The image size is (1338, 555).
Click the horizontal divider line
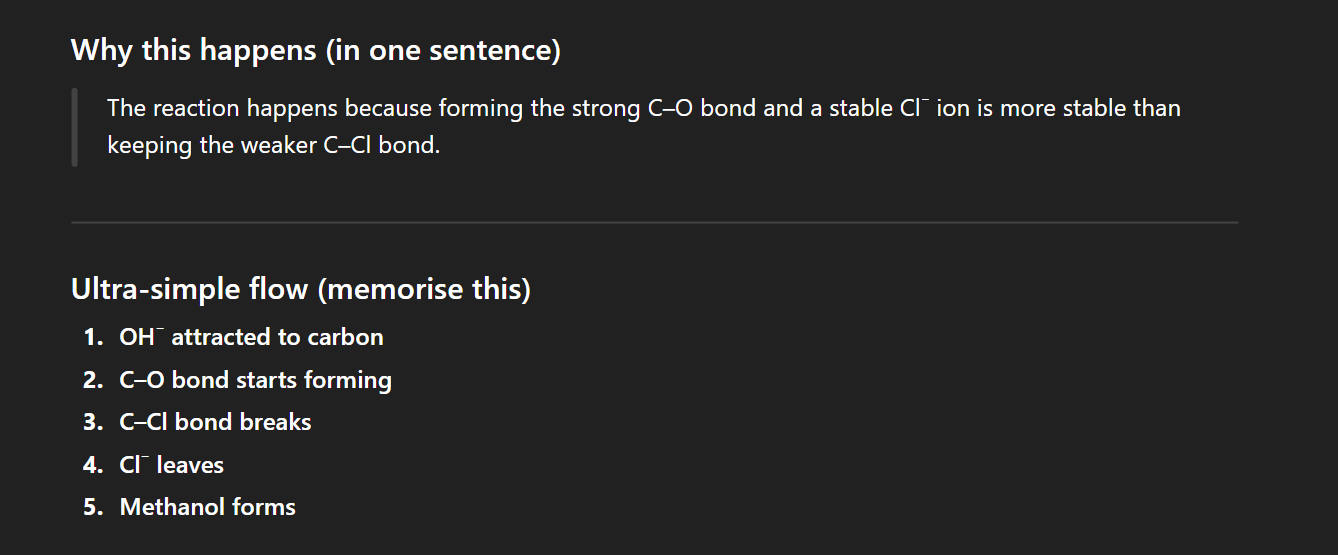[x=654, y=222]
